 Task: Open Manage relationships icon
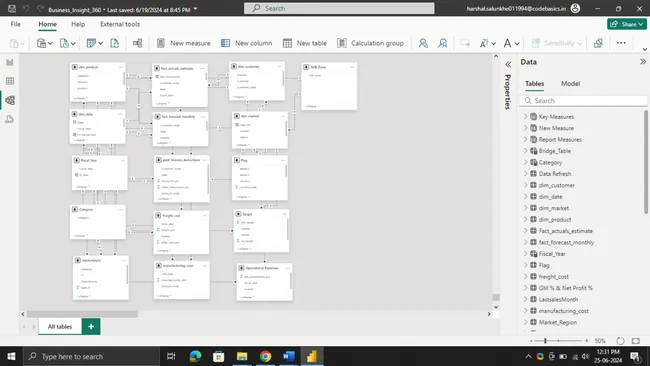pos(137,43)
